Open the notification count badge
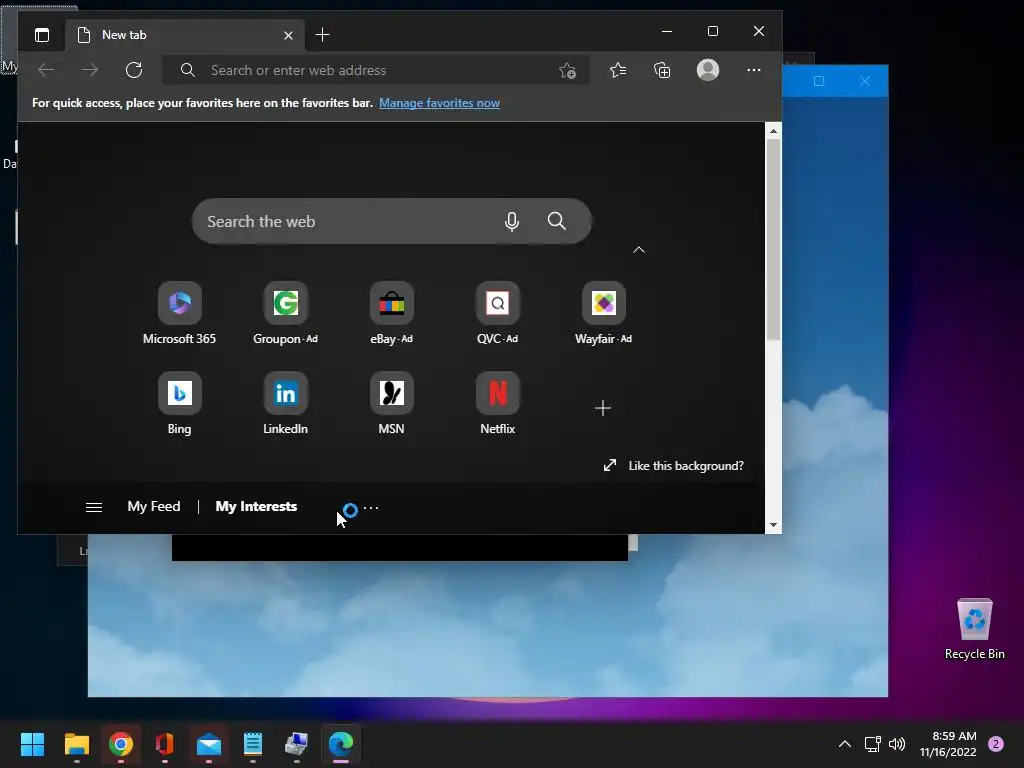 click(996, 744)
